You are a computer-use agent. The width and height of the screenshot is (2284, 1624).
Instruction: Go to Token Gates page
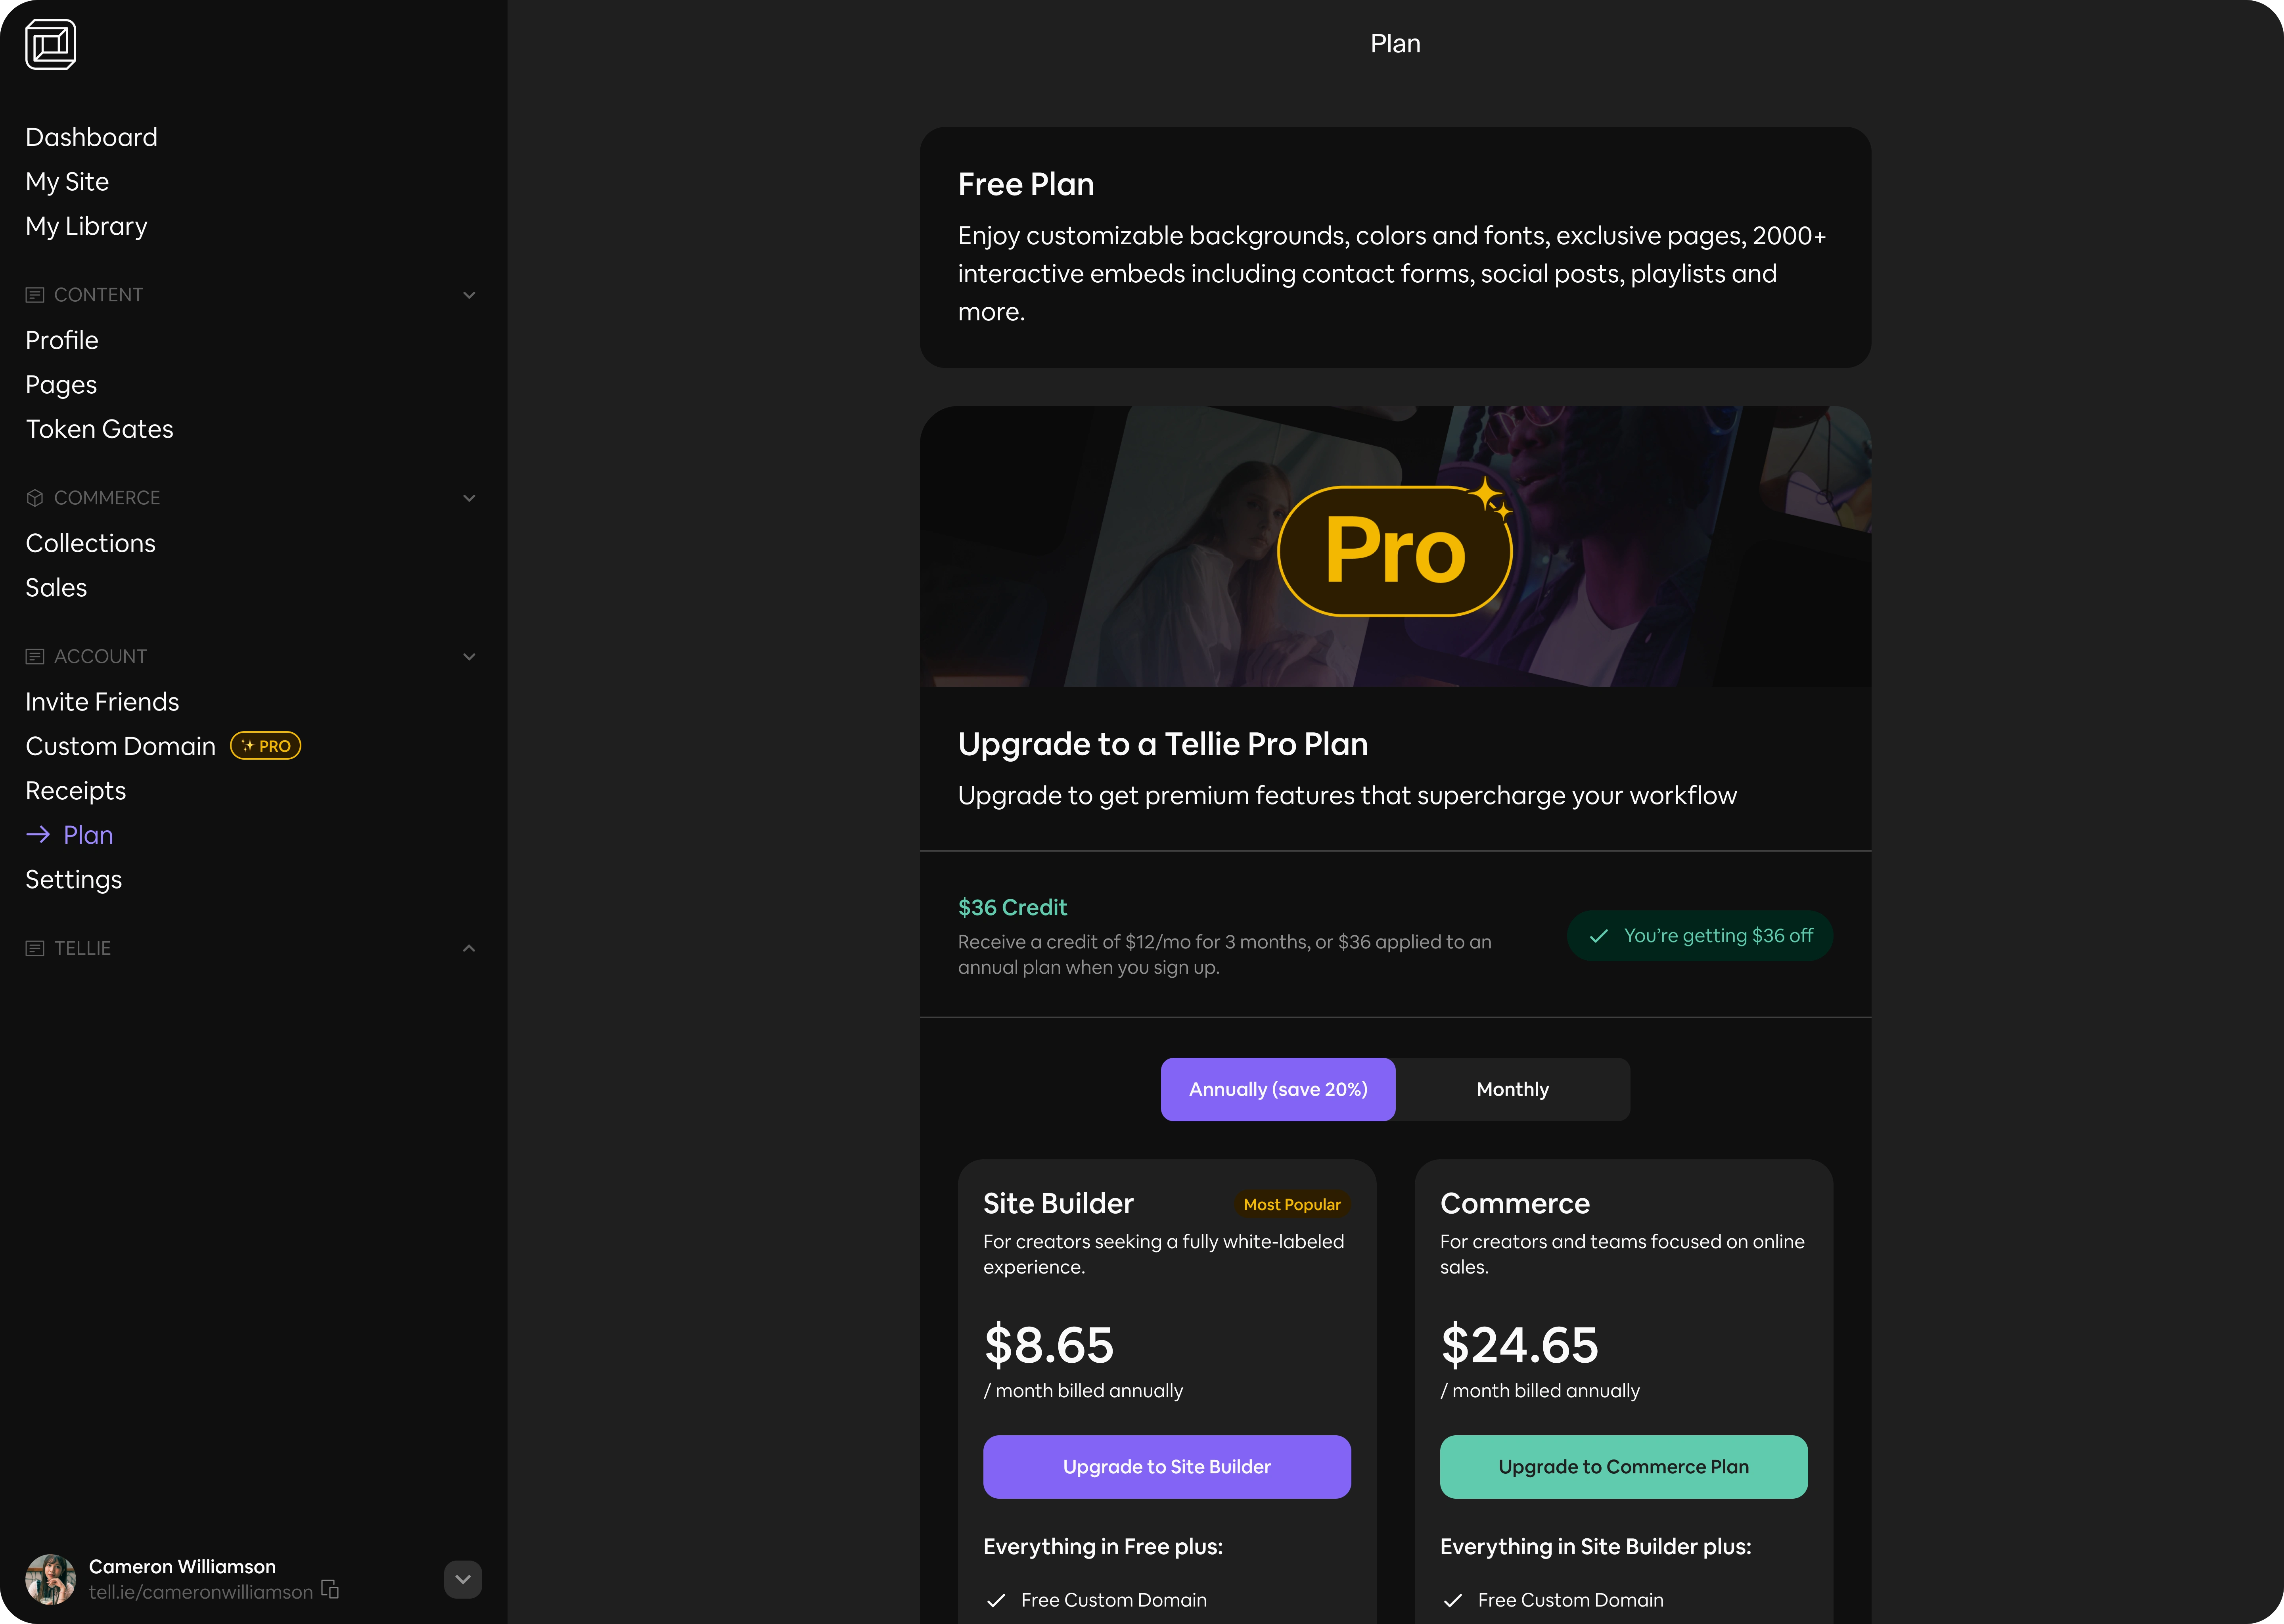[100, 429]
